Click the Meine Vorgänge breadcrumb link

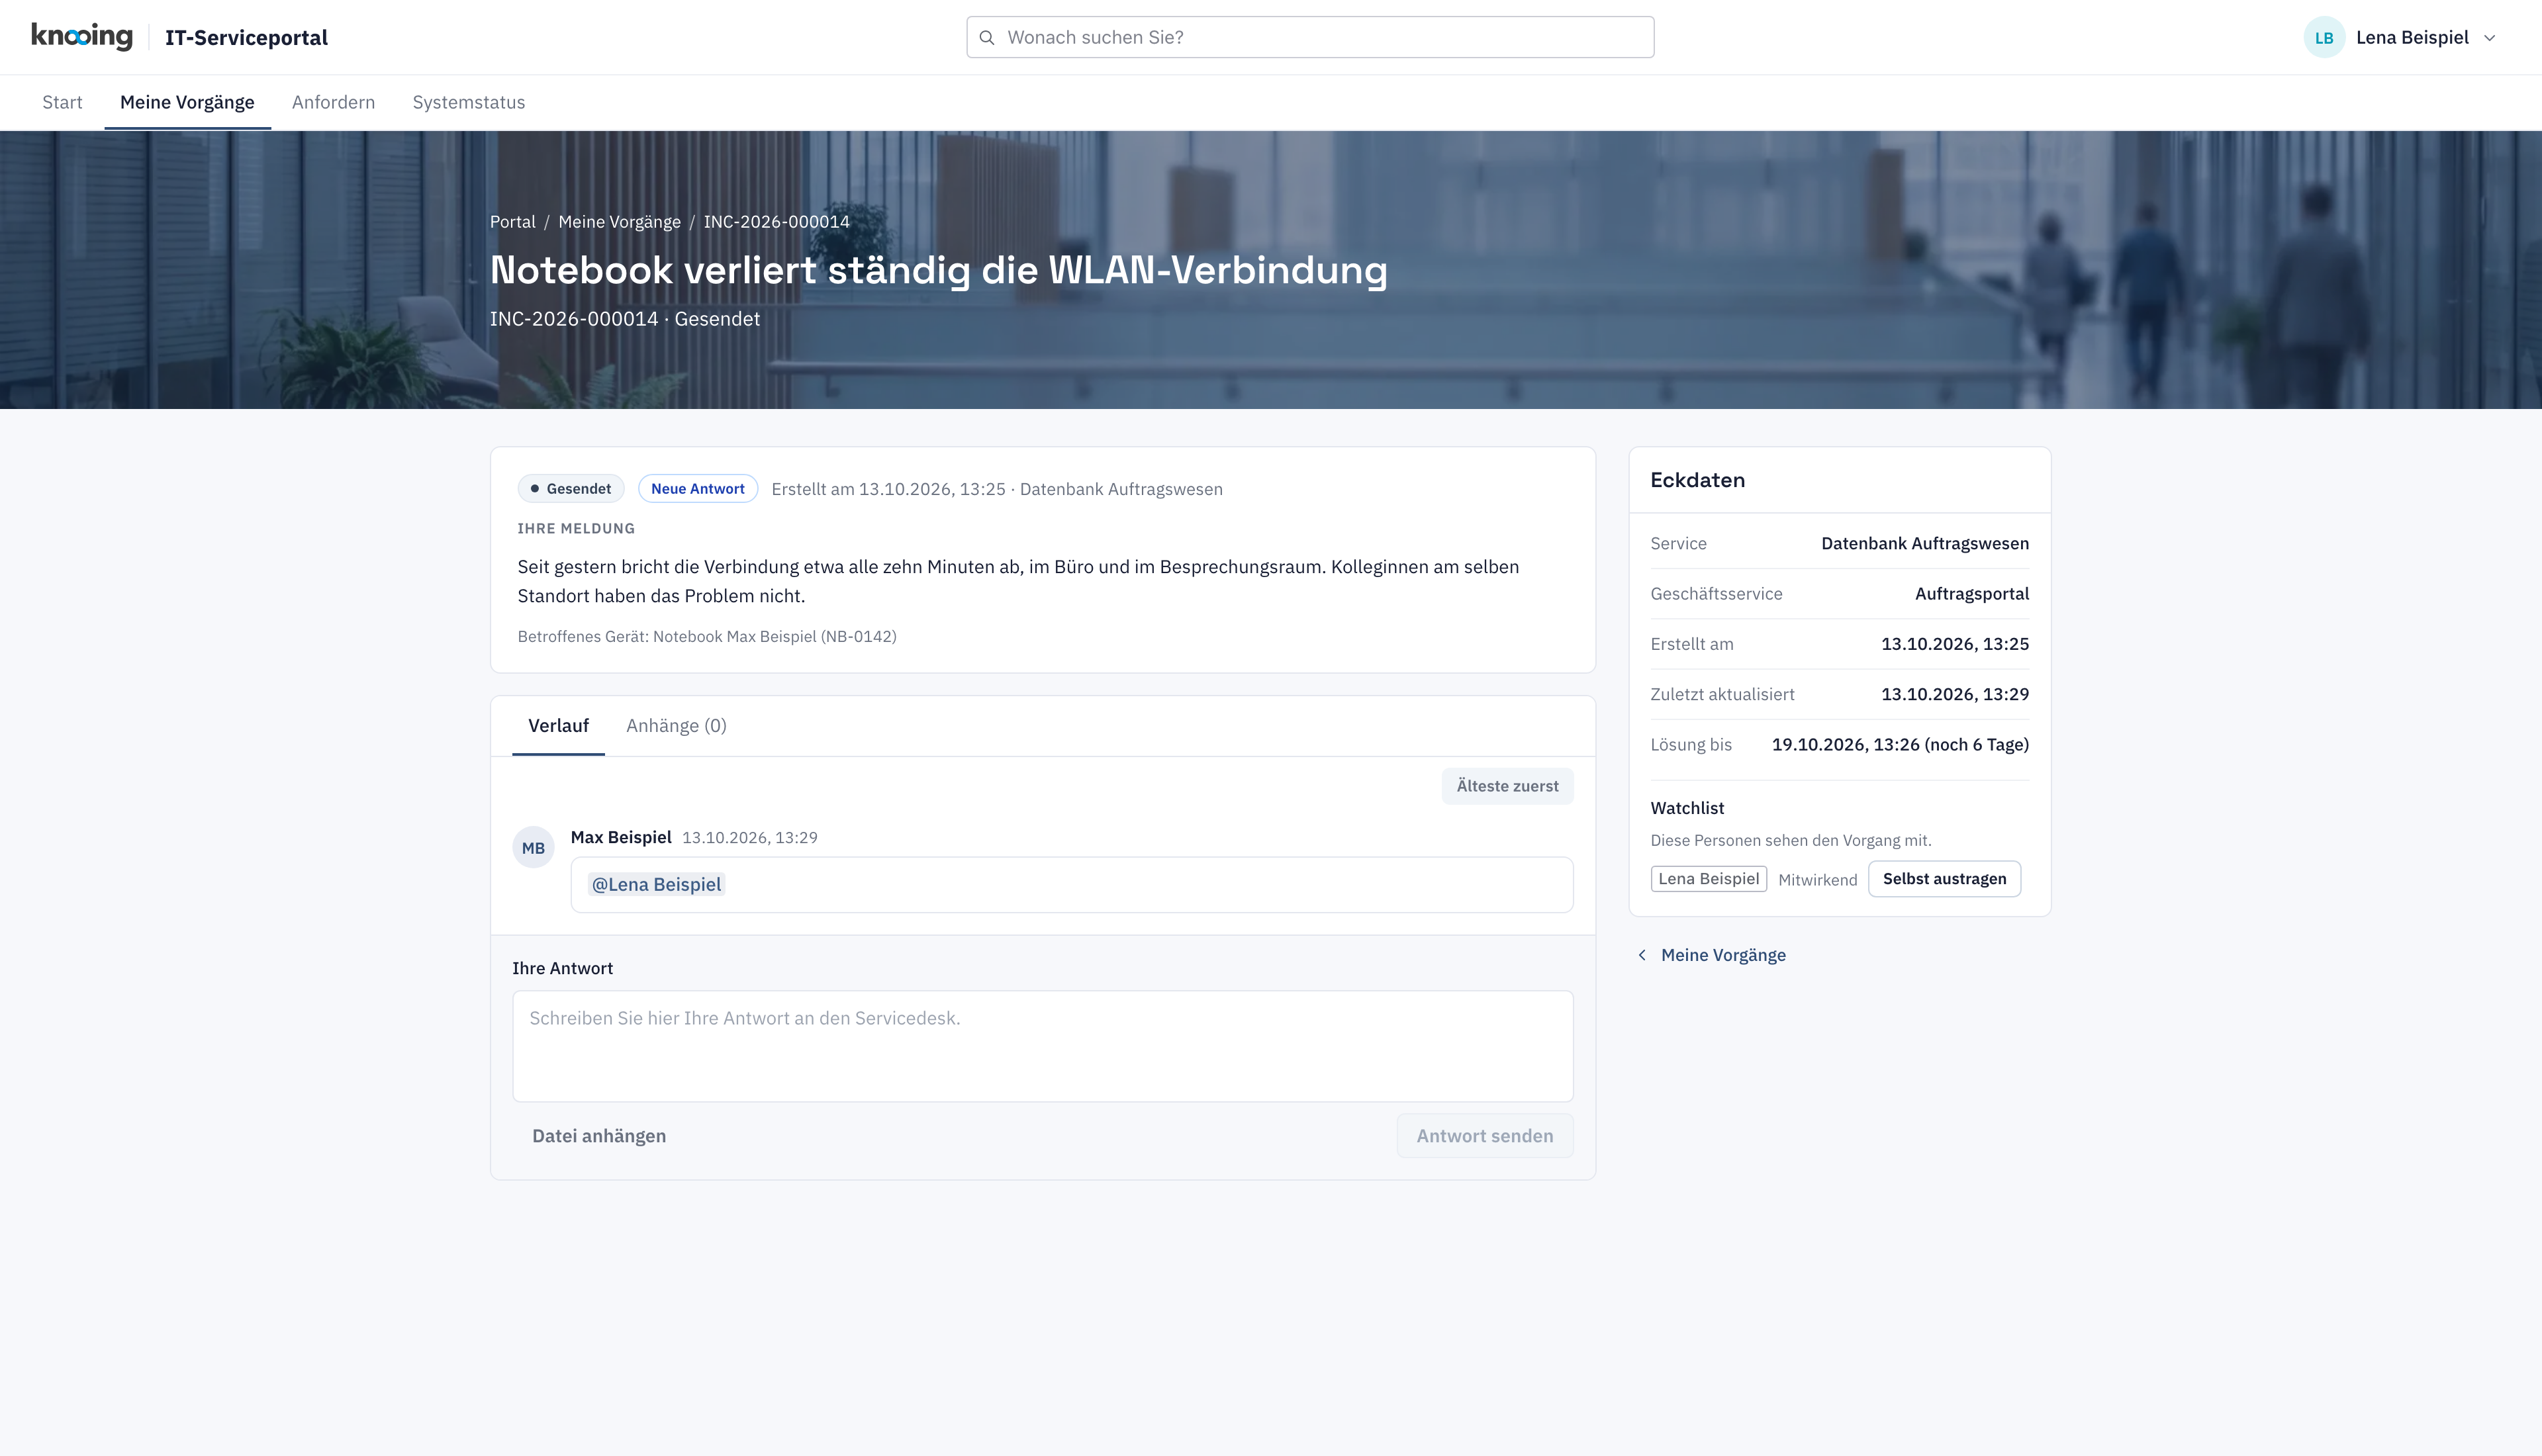coord(619,222)
